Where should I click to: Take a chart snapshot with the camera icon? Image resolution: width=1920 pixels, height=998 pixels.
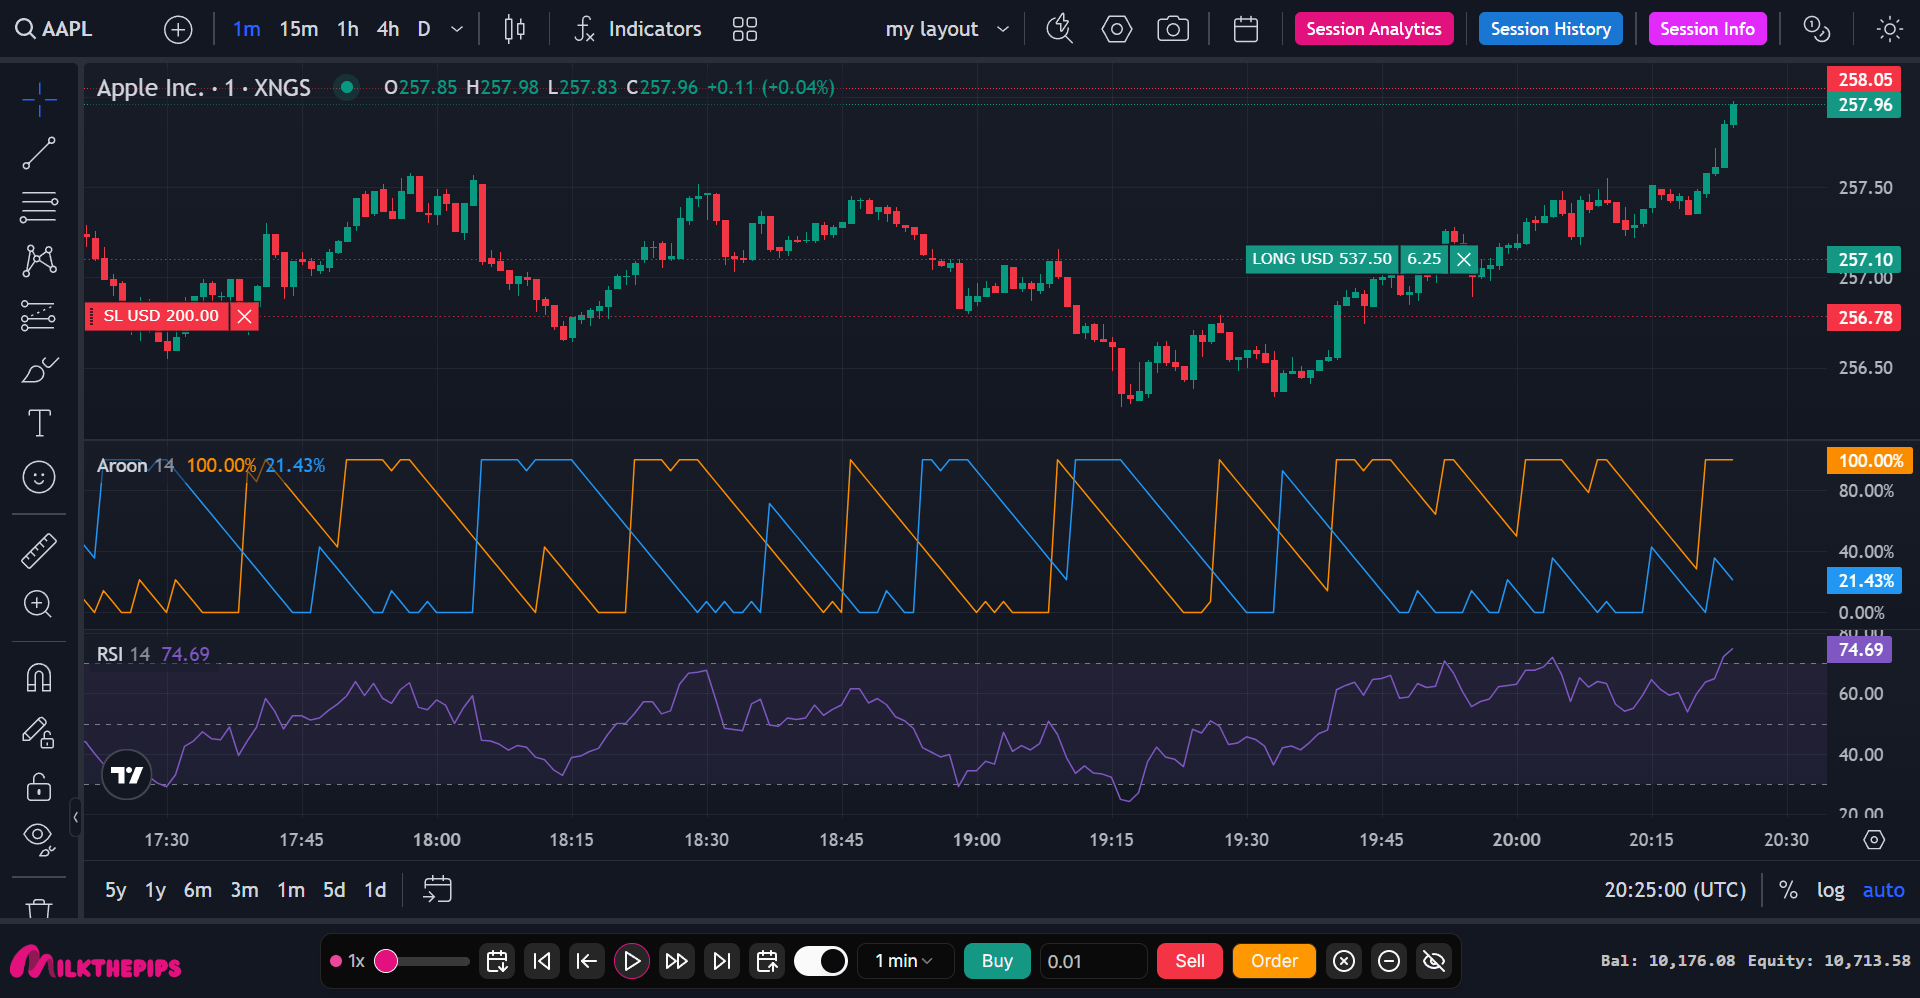1173,29
